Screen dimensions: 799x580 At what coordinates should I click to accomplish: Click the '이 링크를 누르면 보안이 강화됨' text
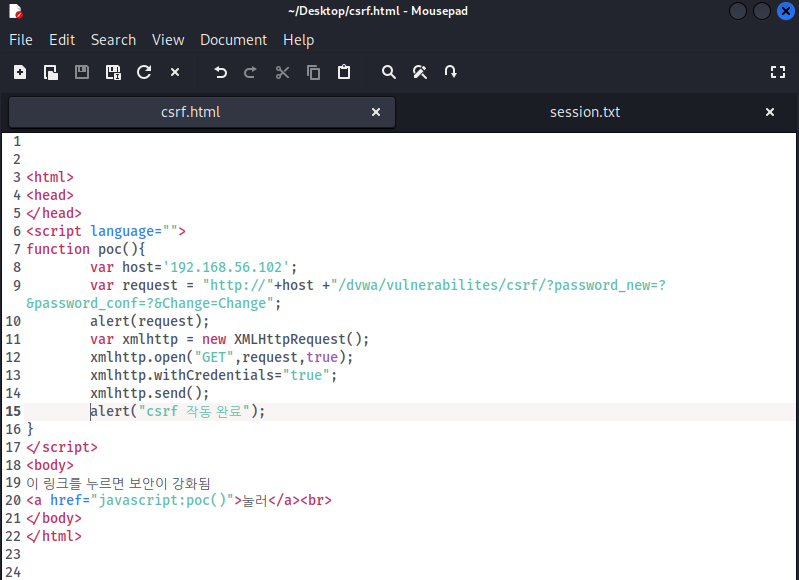[x=118, y=483]
